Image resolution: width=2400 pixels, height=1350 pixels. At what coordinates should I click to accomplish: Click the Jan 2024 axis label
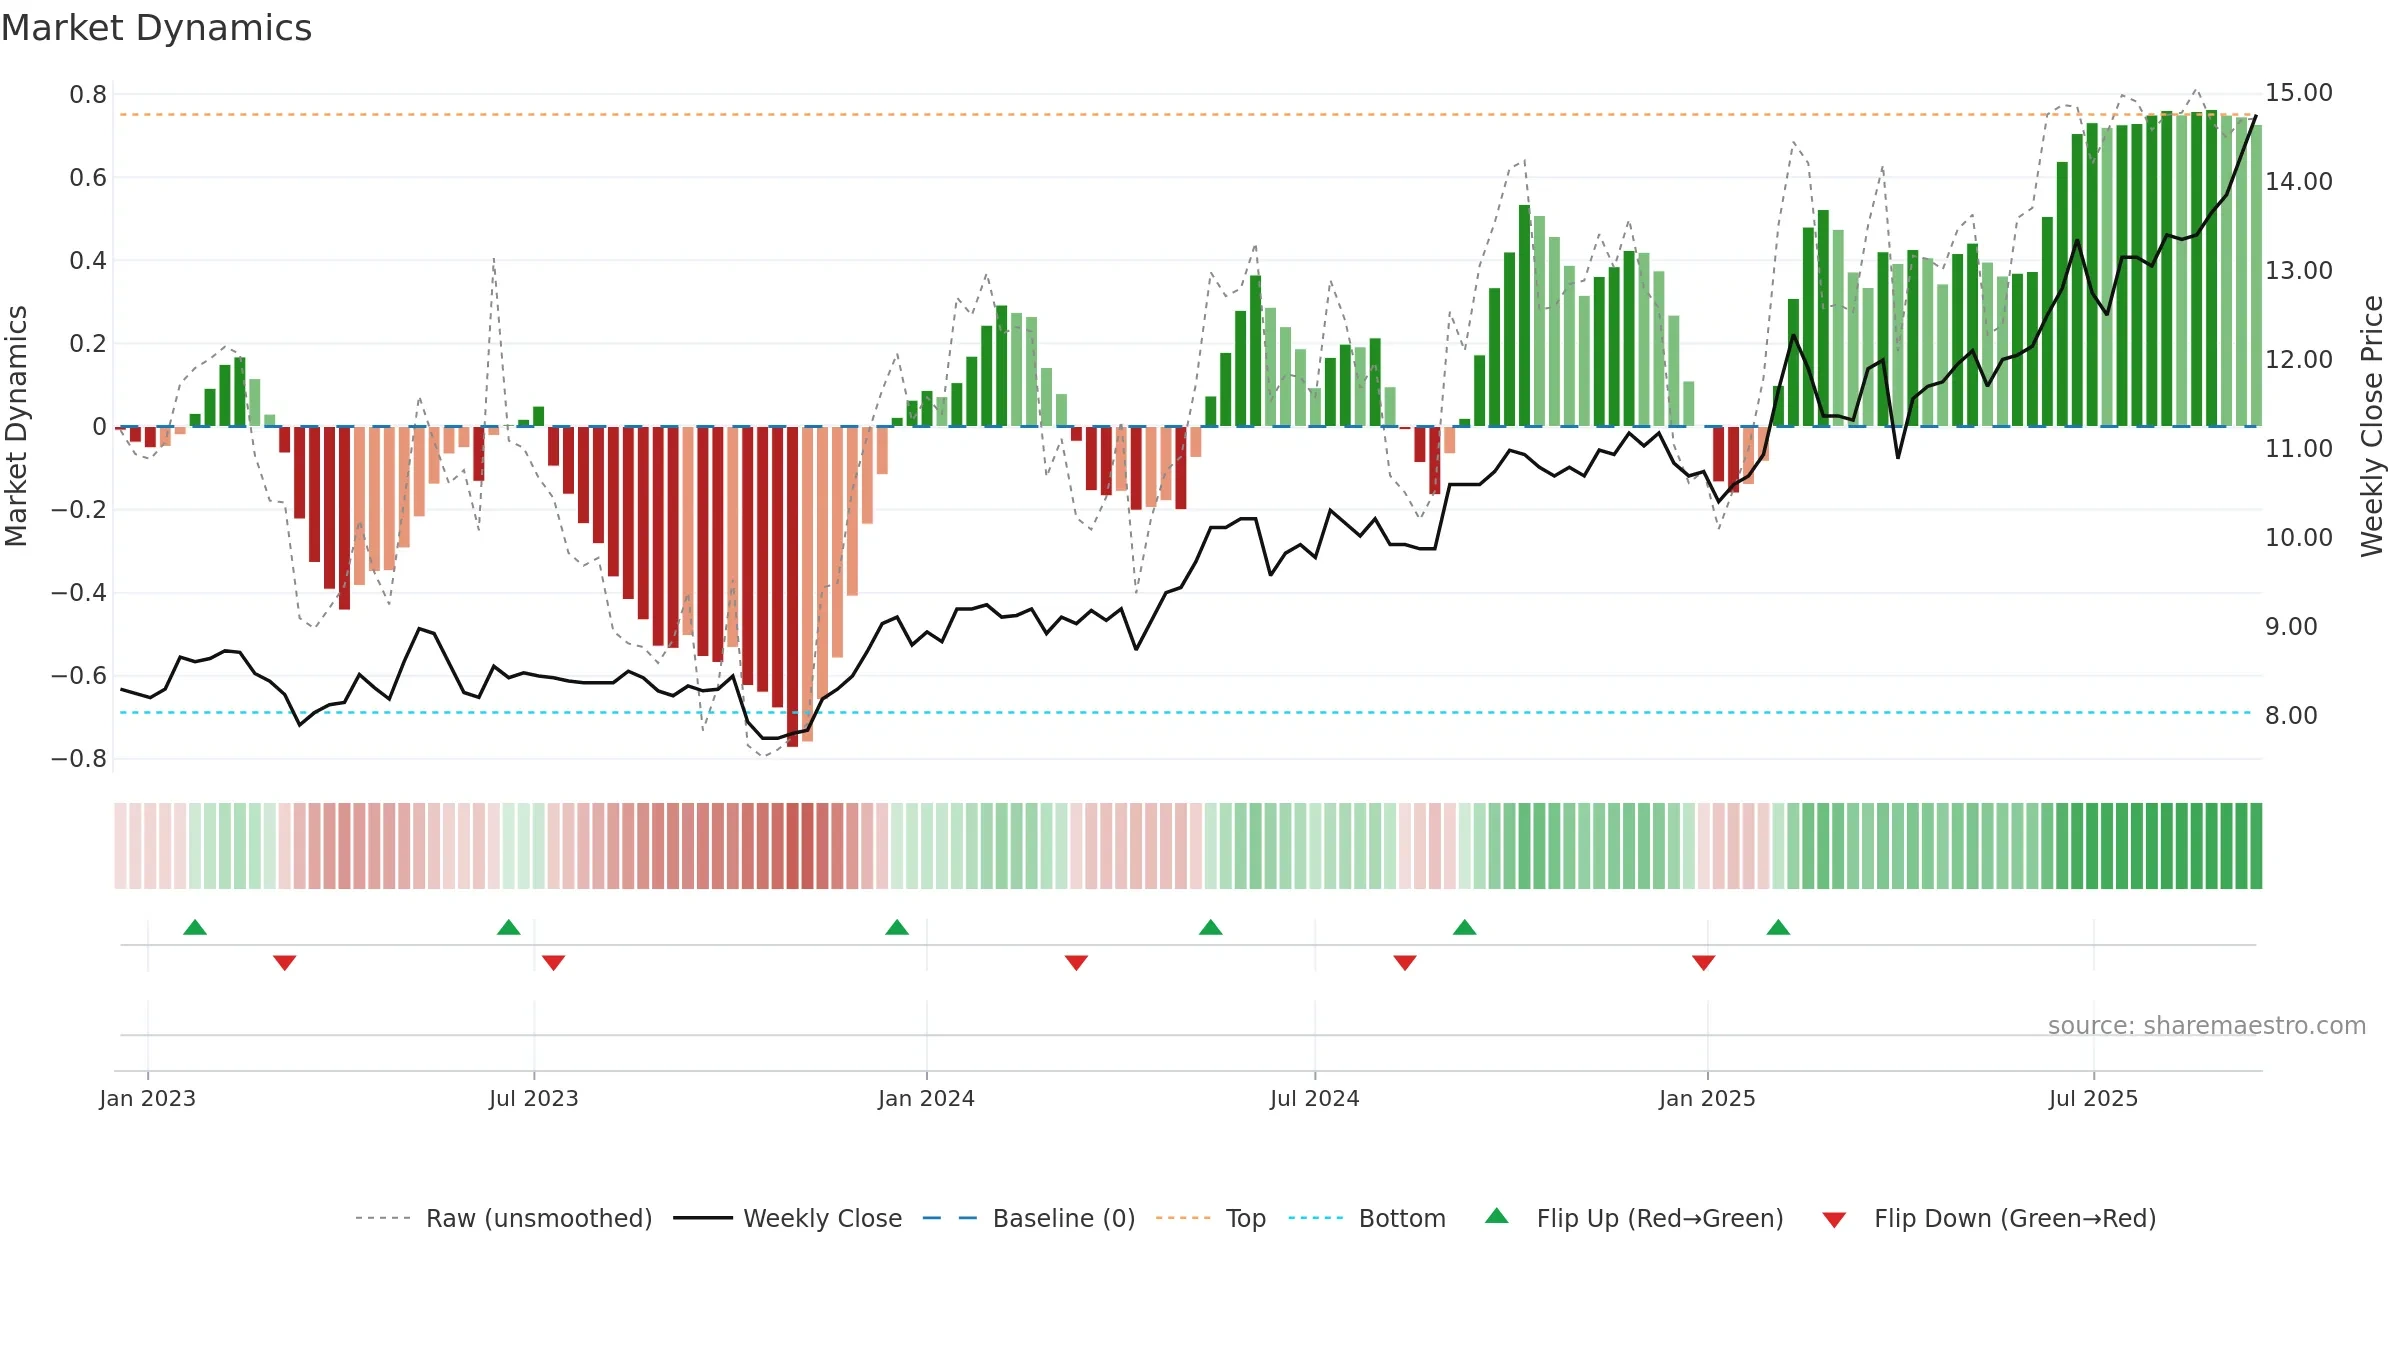coord(927,1098)
